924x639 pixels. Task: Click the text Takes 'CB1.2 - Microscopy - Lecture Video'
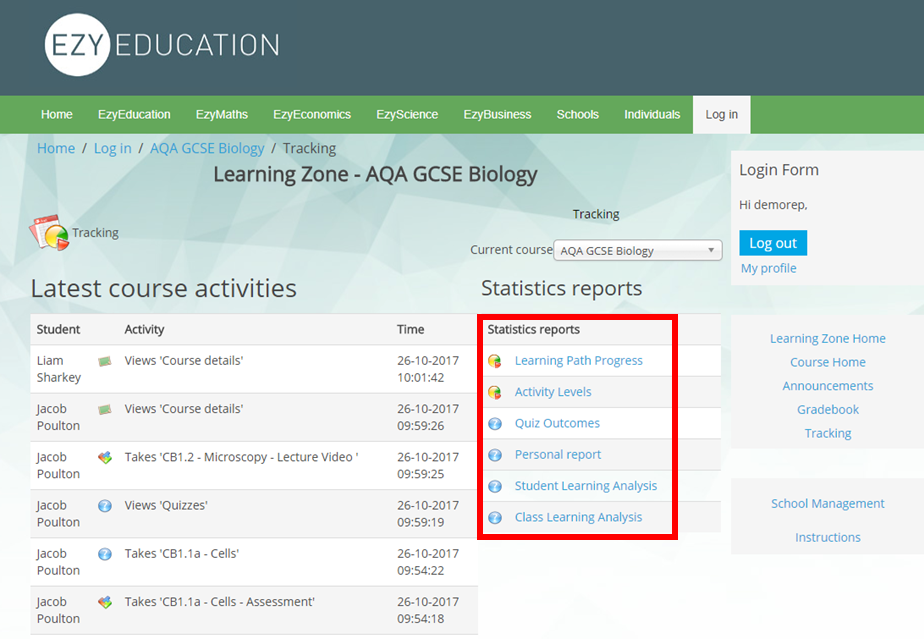click(x=241, y=457)
